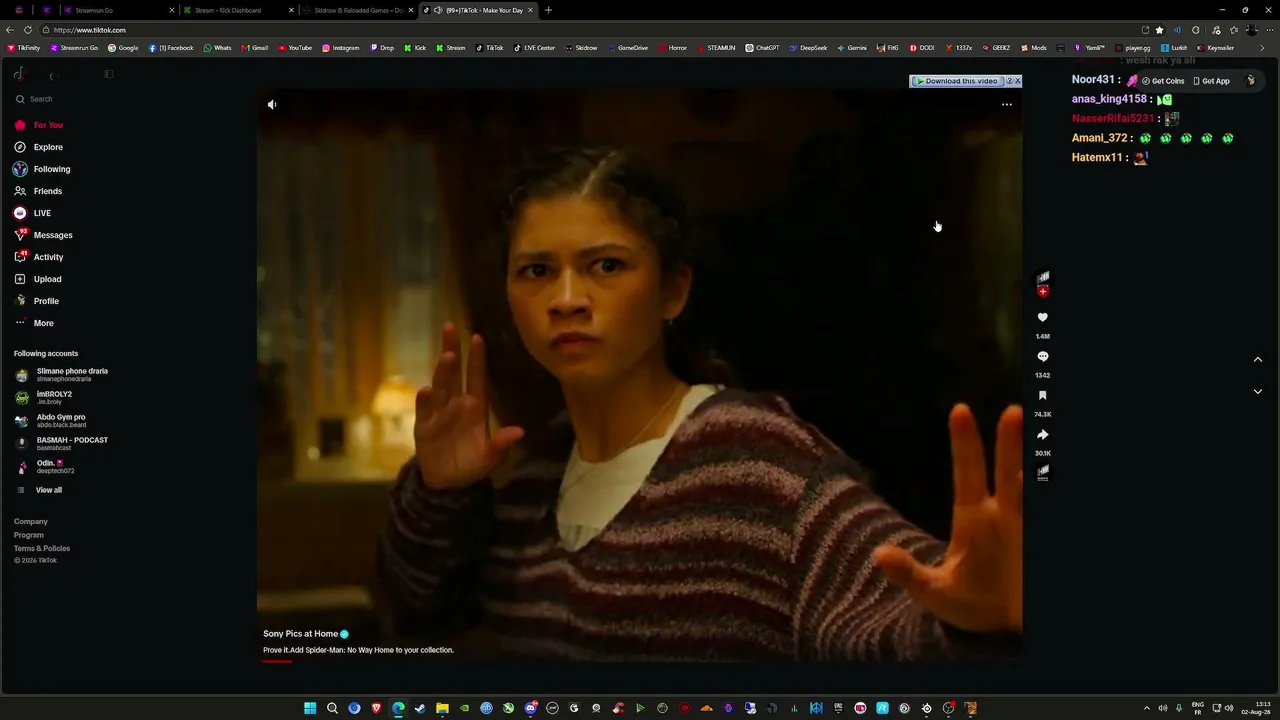Open the Slimane phone draria account

pos(61,375)
